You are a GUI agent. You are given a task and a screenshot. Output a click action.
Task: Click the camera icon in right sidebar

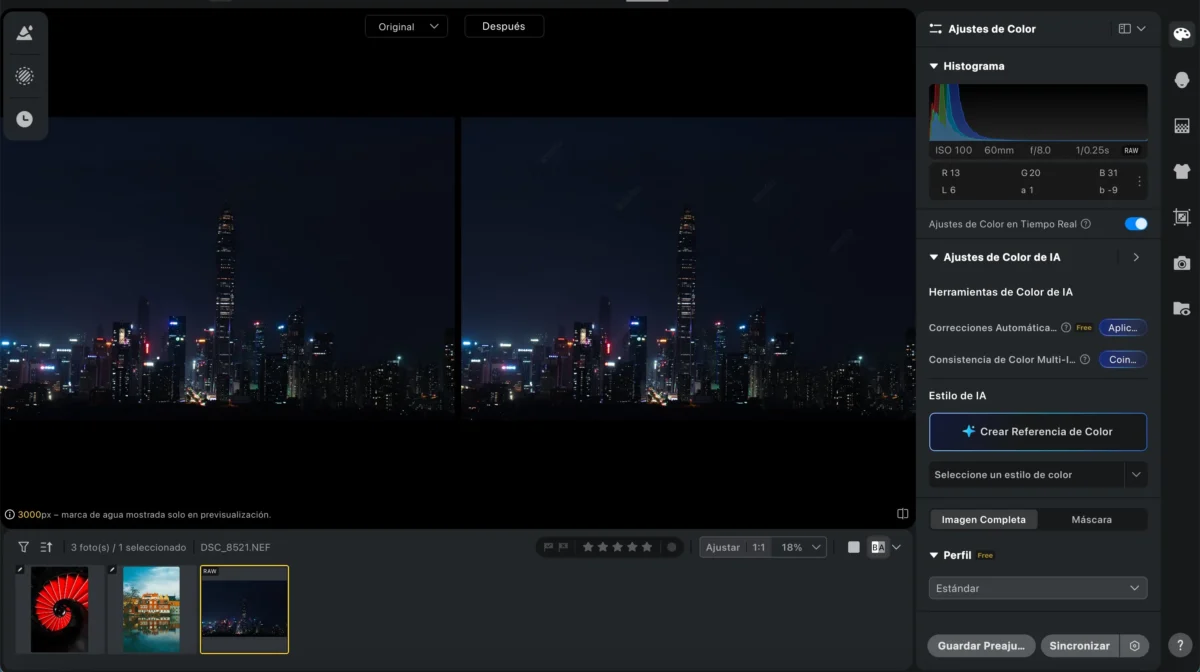[x=1182, y=263]
